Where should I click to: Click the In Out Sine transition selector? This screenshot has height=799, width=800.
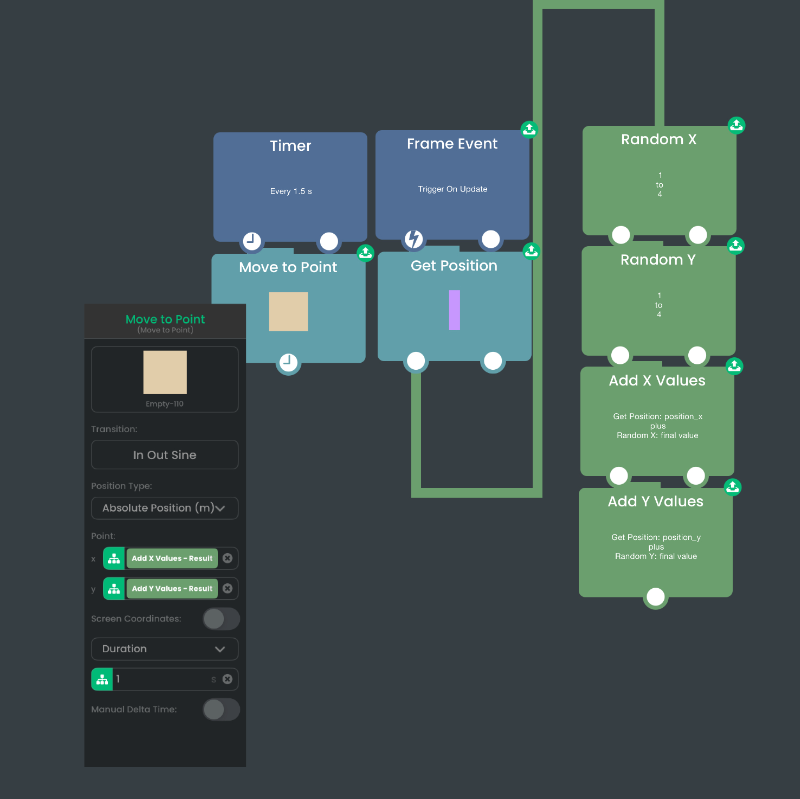pyautogui.click(x=165, y=455)
